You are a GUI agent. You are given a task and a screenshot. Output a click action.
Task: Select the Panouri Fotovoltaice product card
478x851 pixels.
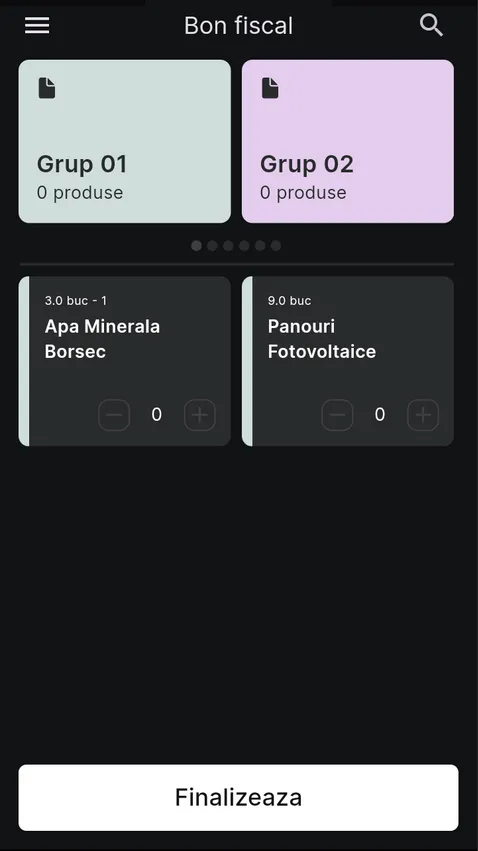(x=348, y=361)
